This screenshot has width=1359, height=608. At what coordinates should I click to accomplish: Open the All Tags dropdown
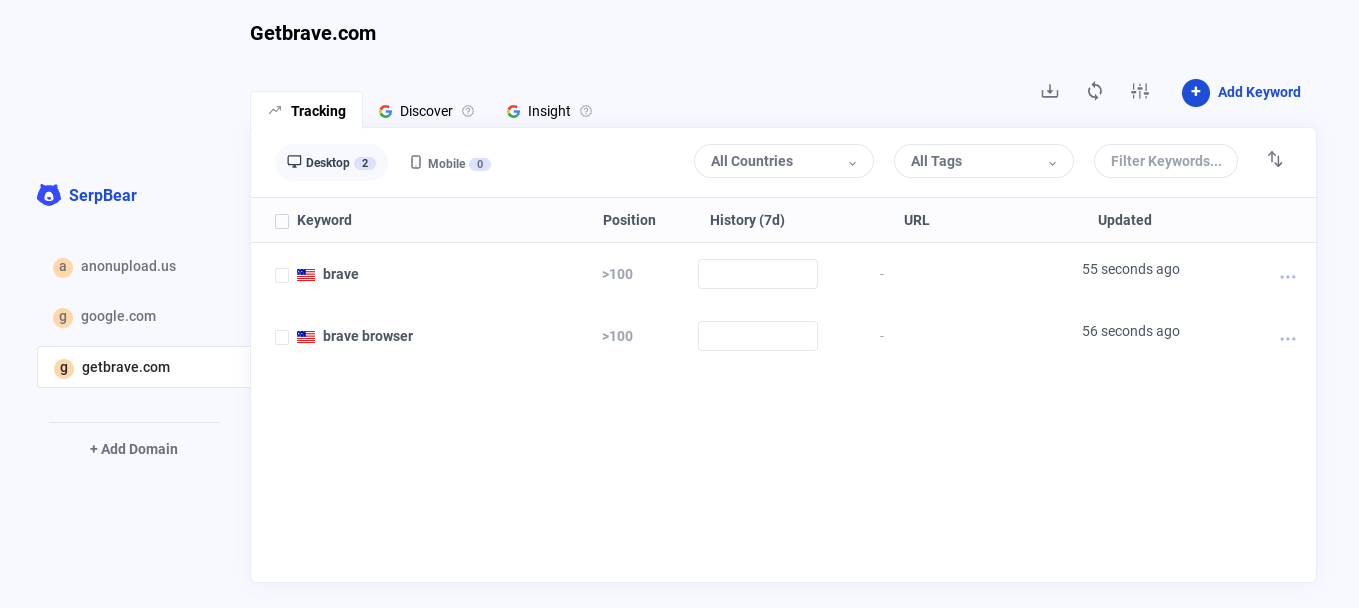pos(983,161)
